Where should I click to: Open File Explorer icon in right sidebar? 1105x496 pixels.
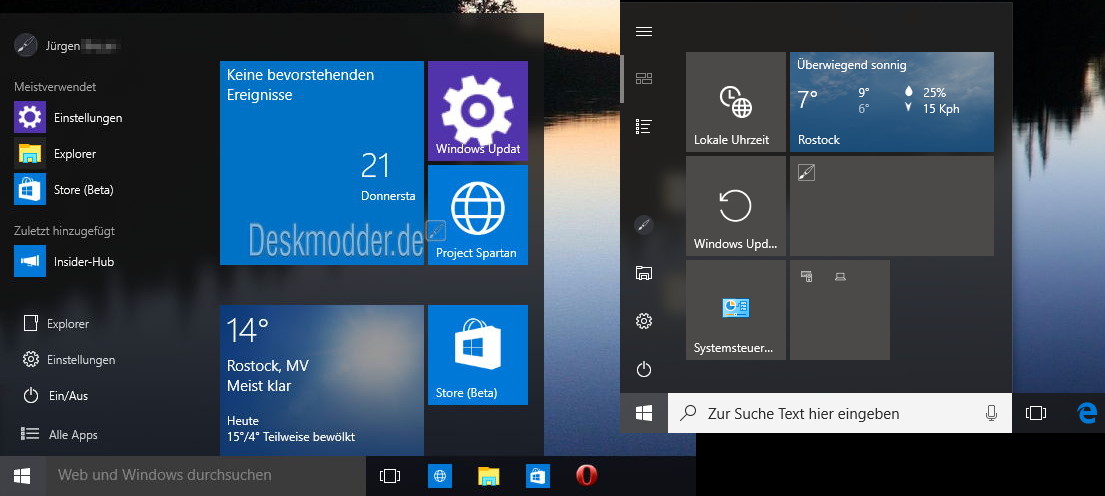click(643, 273)
